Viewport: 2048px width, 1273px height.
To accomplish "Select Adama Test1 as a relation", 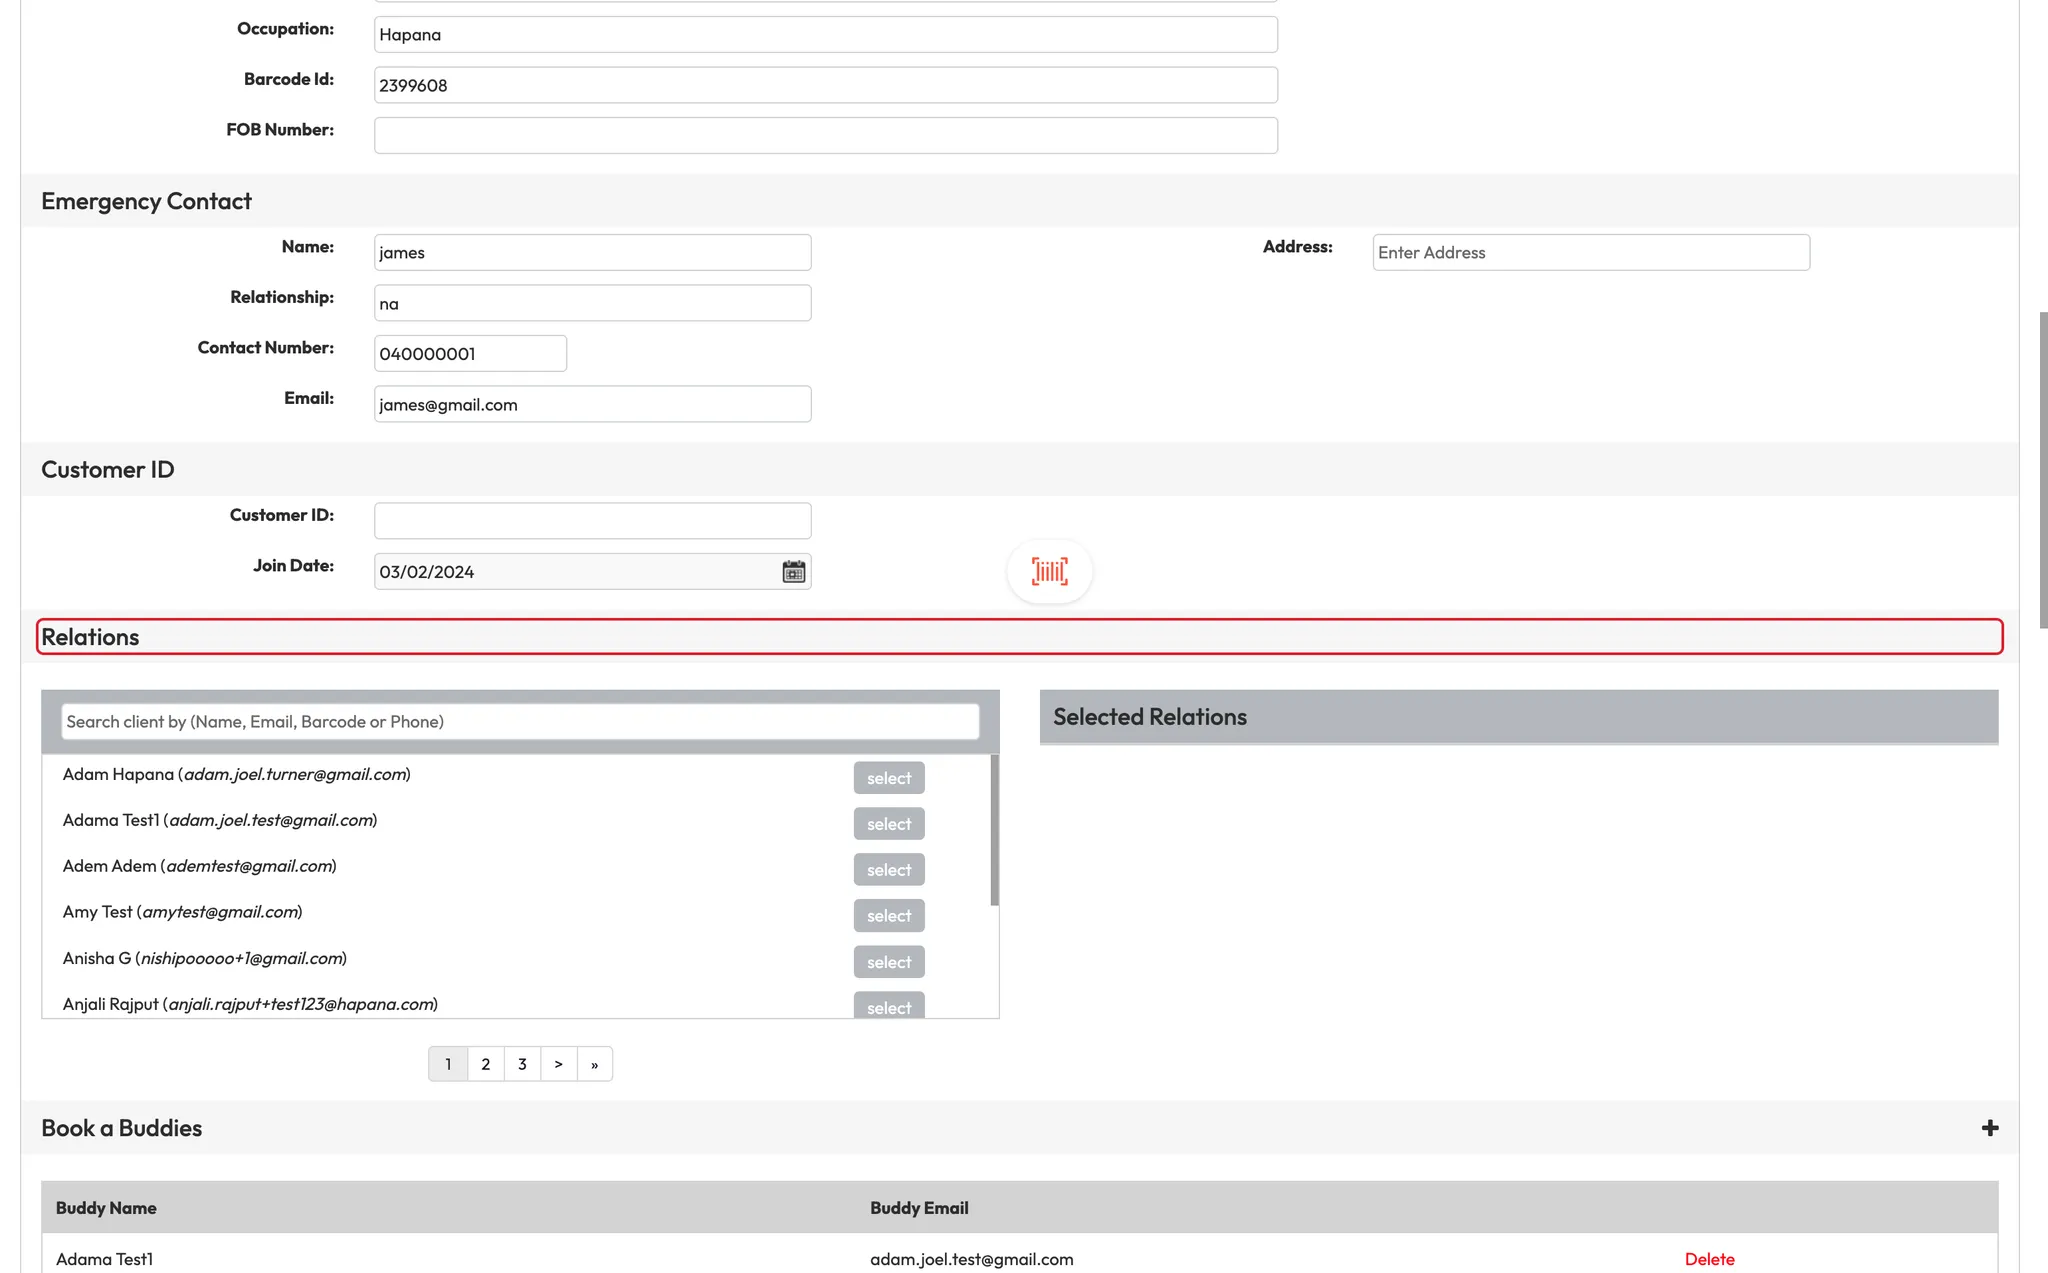I will (888, 824).
